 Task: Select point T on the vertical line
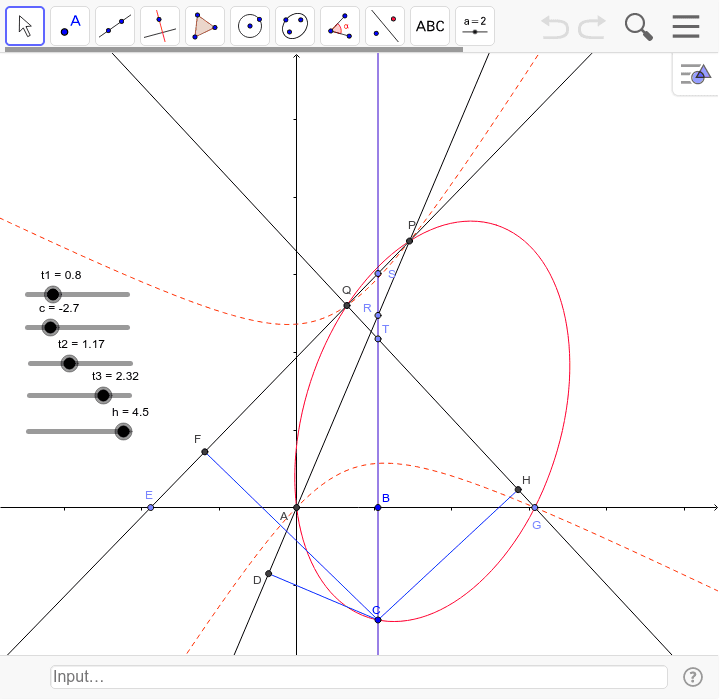coord(378,339)
